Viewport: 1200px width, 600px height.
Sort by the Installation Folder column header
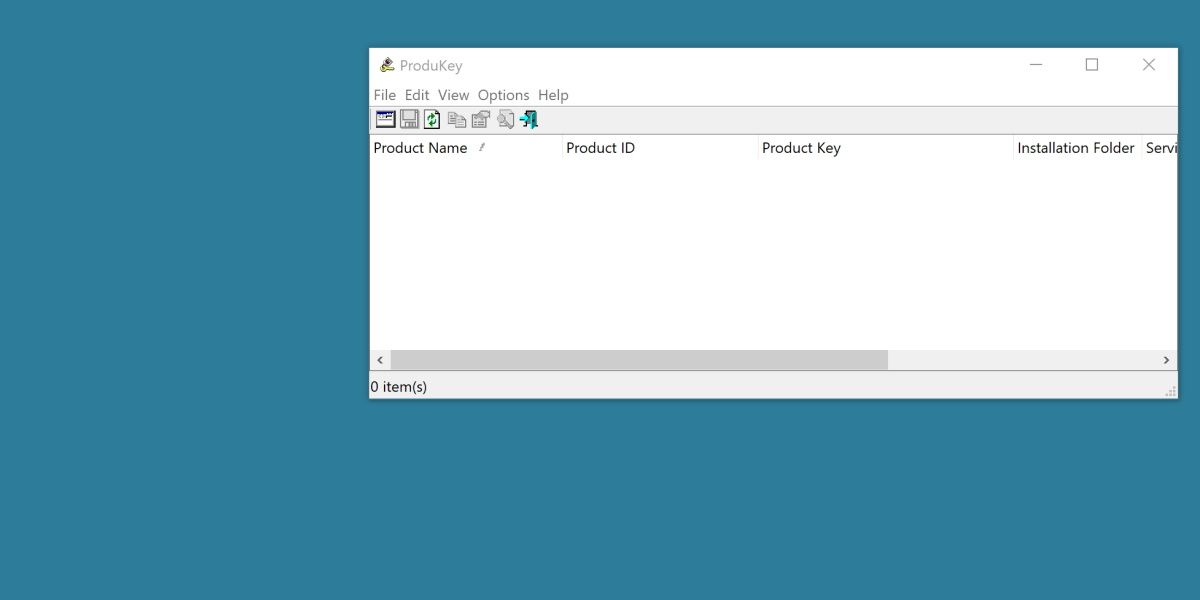[1077, 148]
